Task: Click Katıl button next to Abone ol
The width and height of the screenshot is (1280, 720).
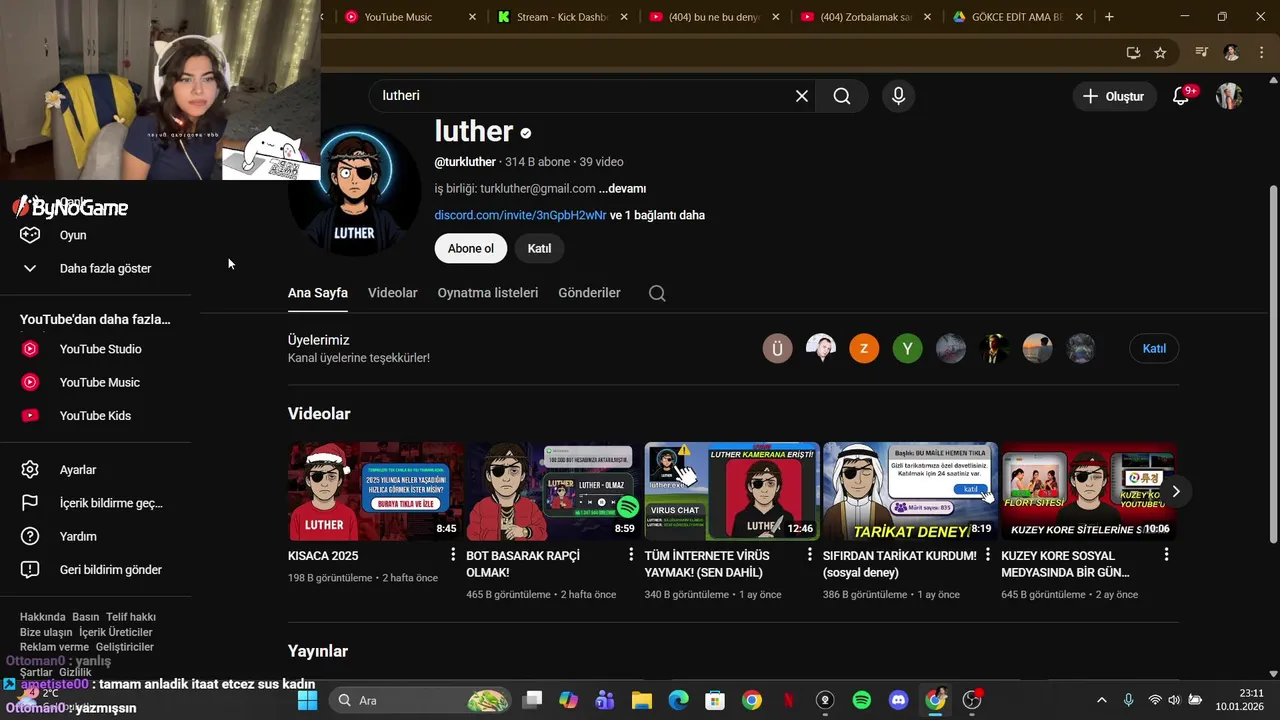Action: point(539,248)
